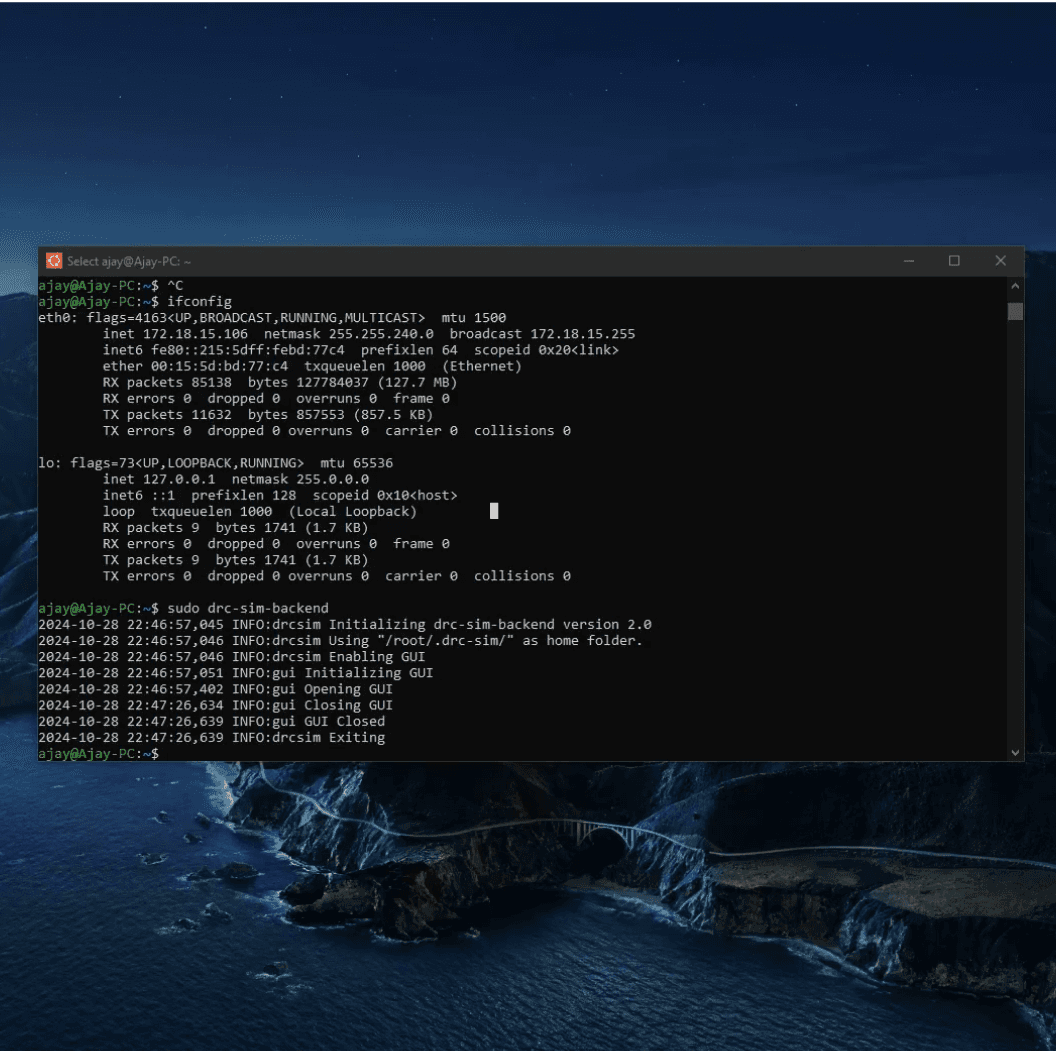Click the 'mtu 1500' value

click(x=474, y=318)
